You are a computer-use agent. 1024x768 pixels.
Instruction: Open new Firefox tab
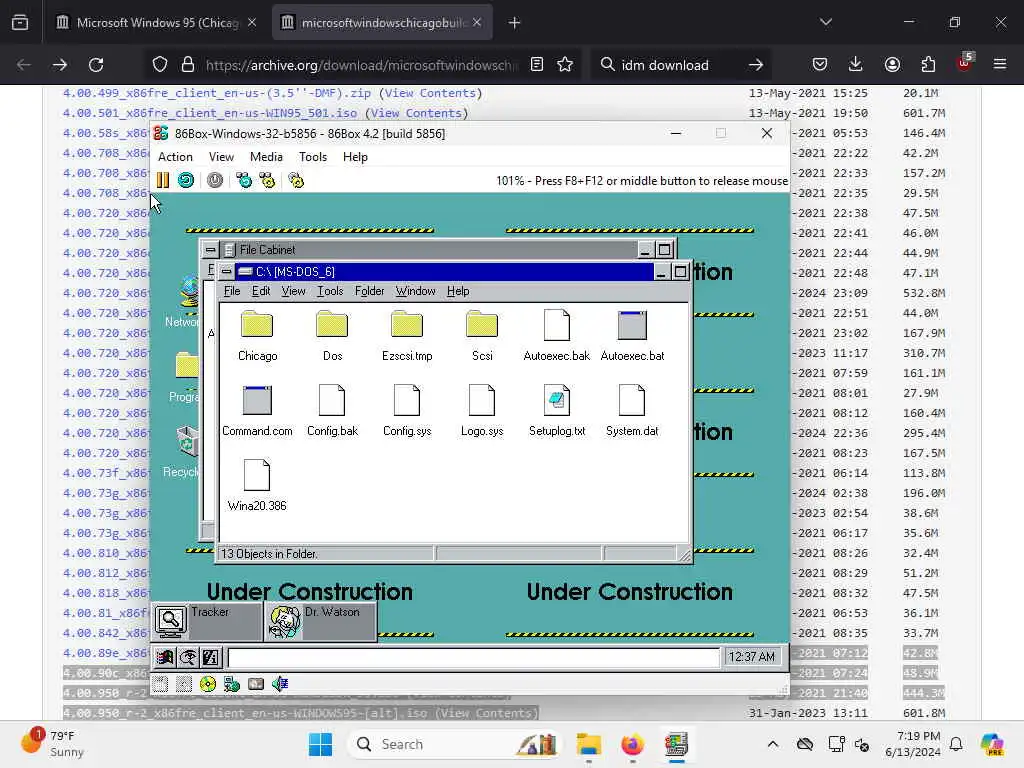pyautogui.click(x=515, y=23)
